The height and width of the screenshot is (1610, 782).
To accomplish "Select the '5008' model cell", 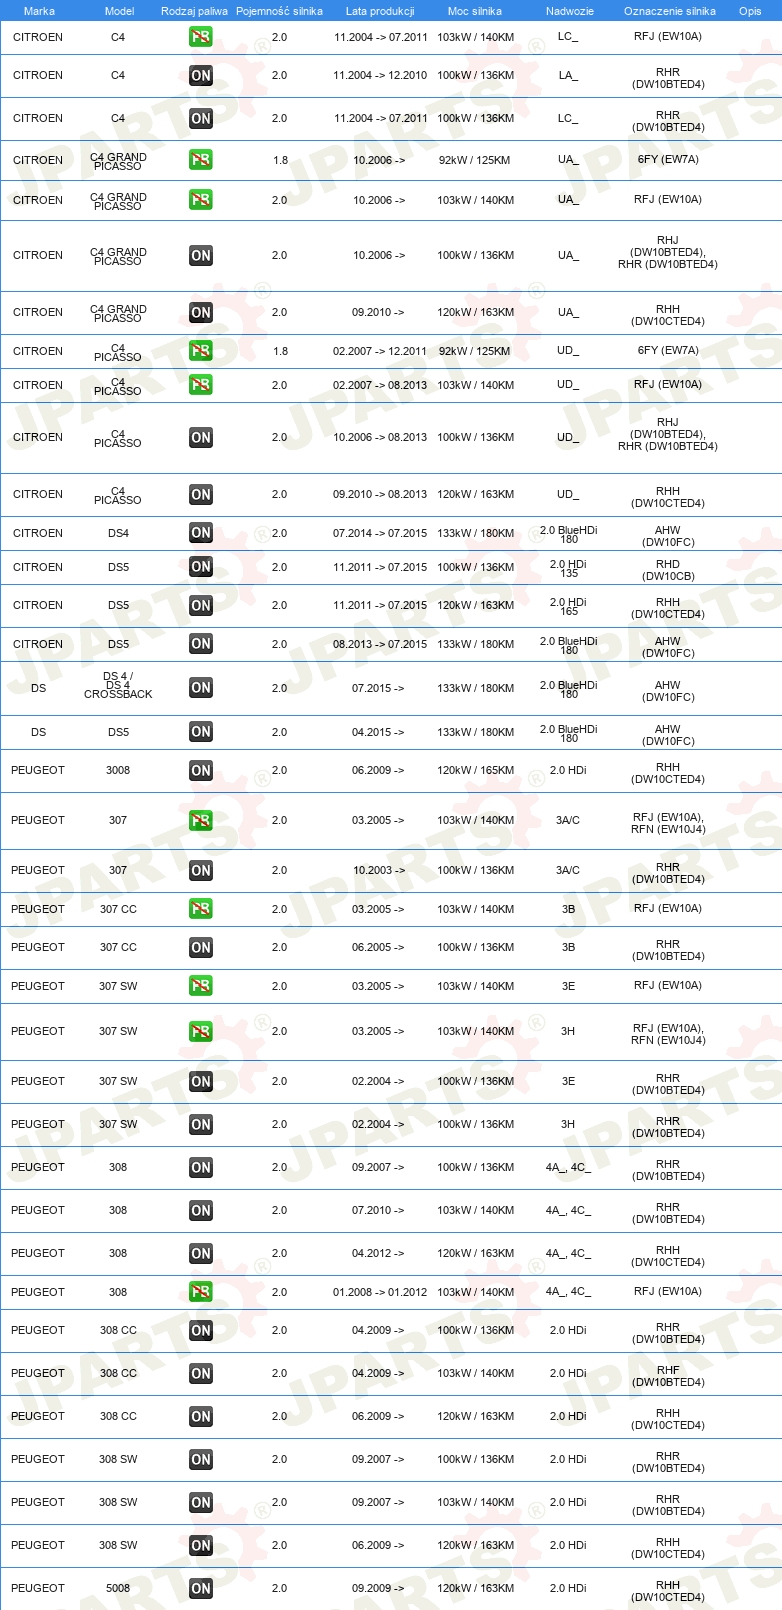I will click(x=118, y=1588).
